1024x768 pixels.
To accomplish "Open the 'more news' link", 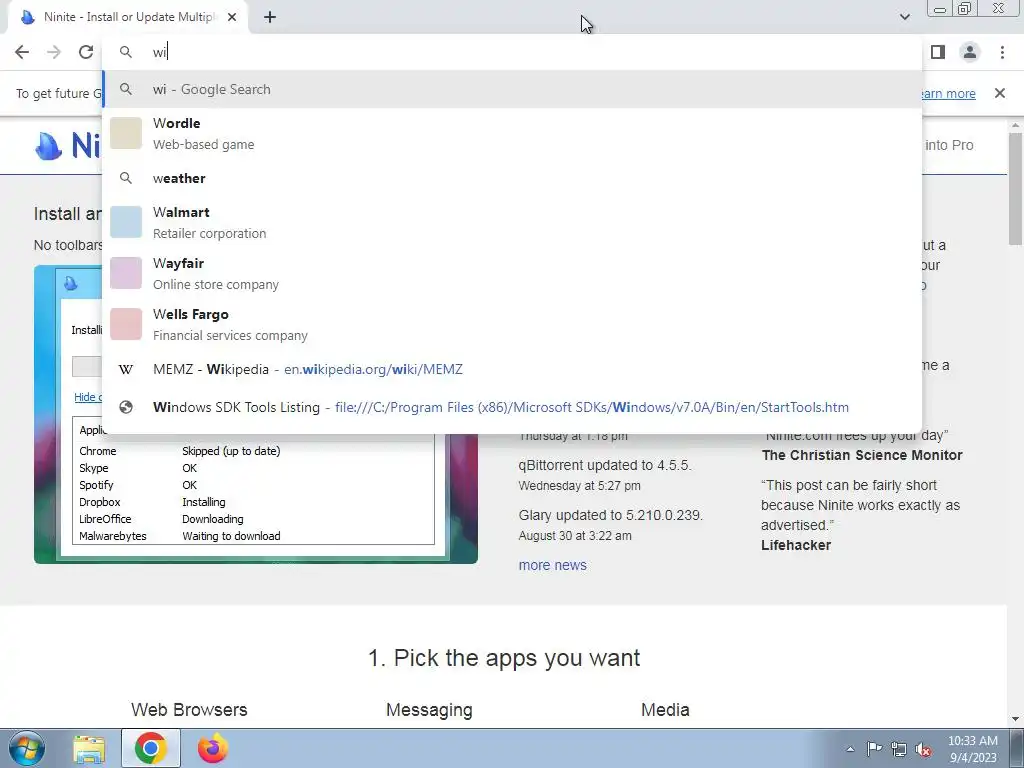I will (x=552, y=565).
